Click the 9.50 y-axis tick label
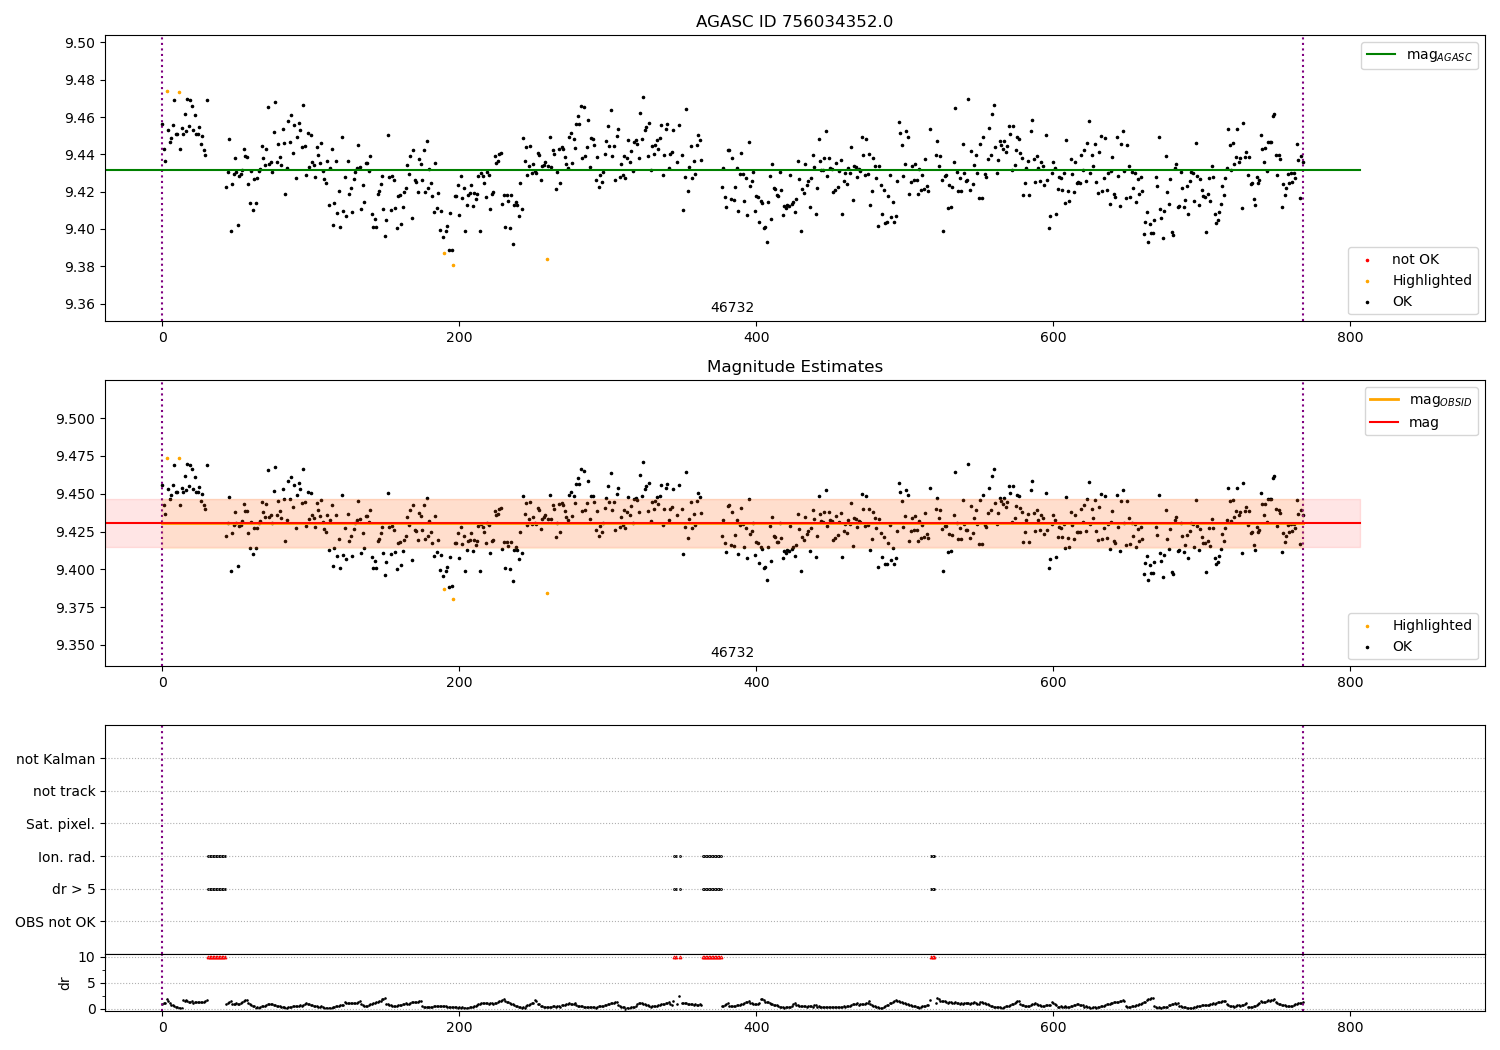The height and width of the screenshot is (1050, 1500). click(x=79, y=43)
